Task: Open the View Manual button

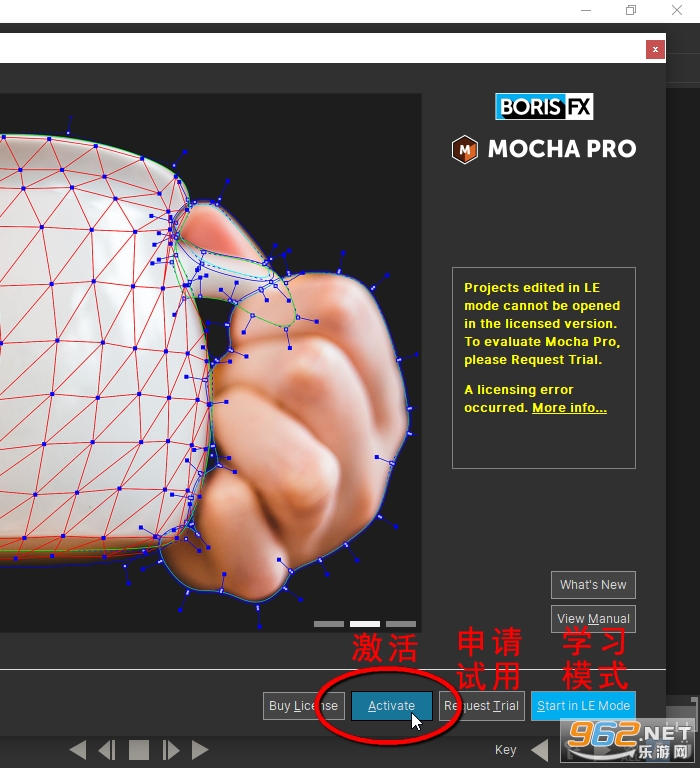Action: 593,619
